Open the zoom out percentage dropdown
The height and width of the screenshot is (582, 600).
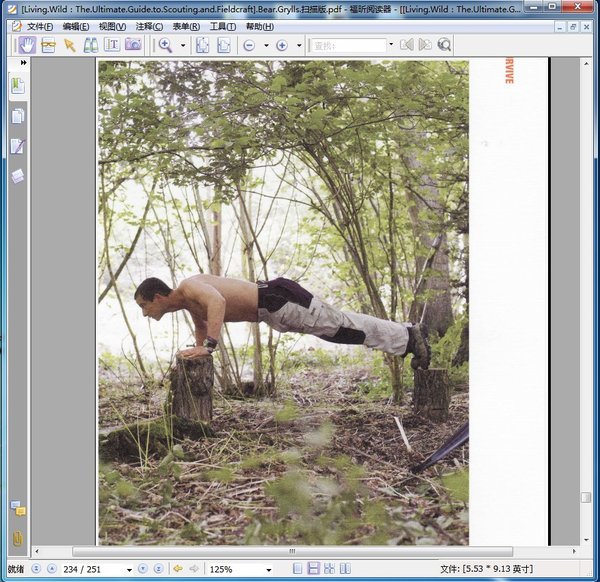click(x=266, y=46)
